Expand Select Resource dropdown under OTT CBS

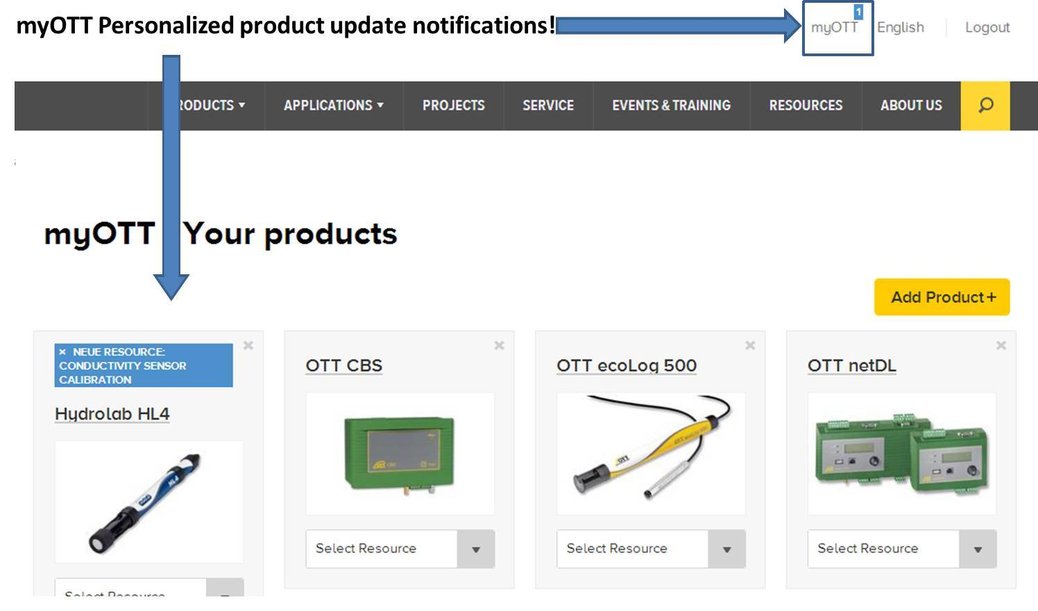click(476, 549)
